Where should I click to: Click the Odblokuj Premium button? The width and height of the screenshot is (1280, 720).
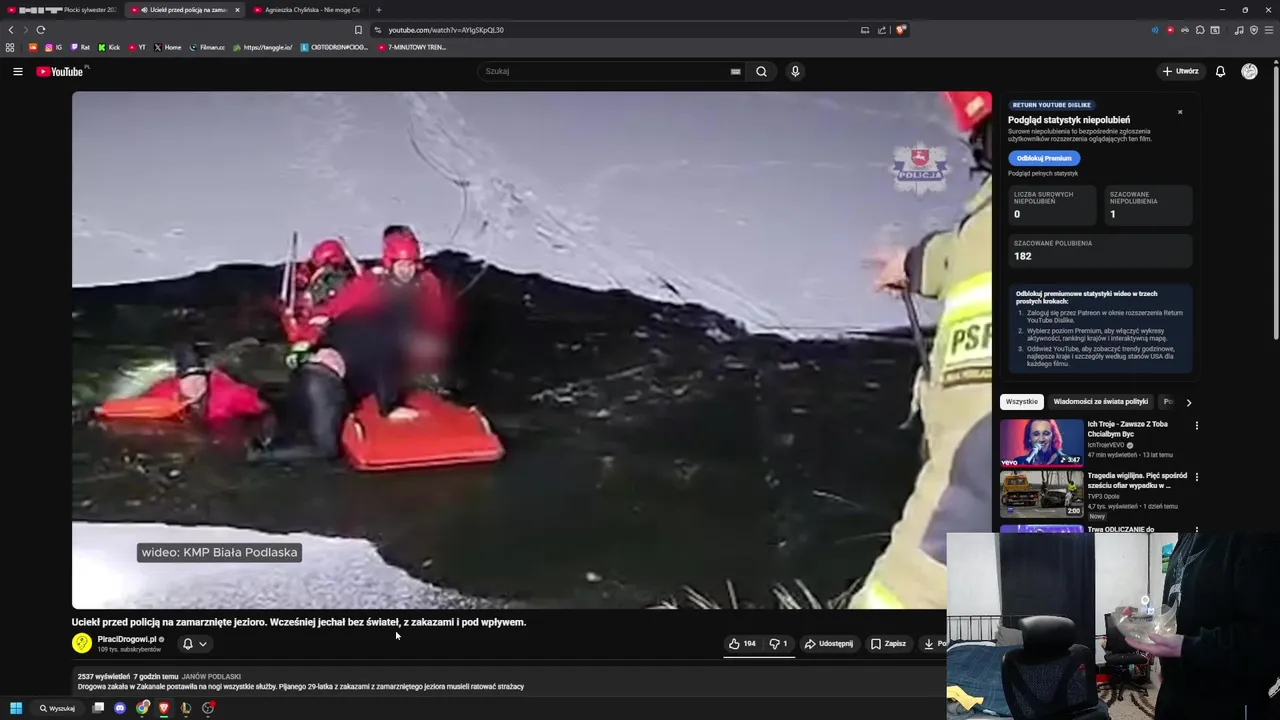(x=1044, y=158)
